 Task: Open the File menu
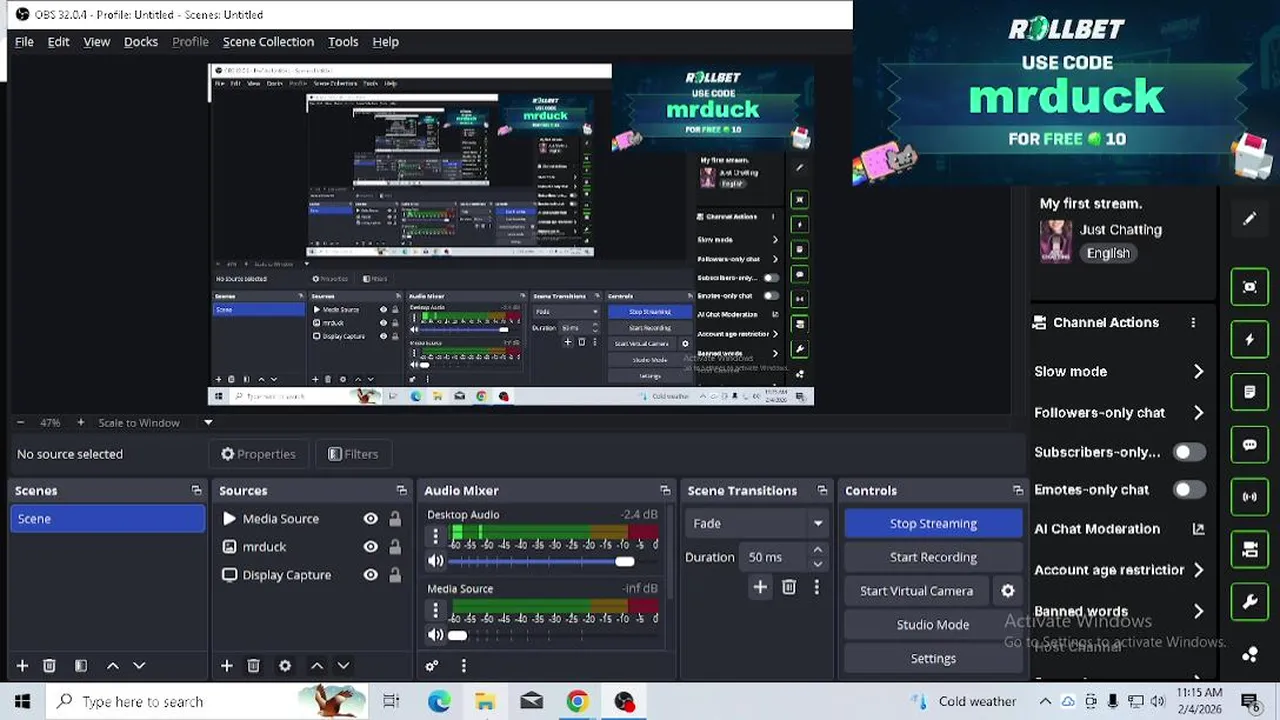tap(24, 42)
